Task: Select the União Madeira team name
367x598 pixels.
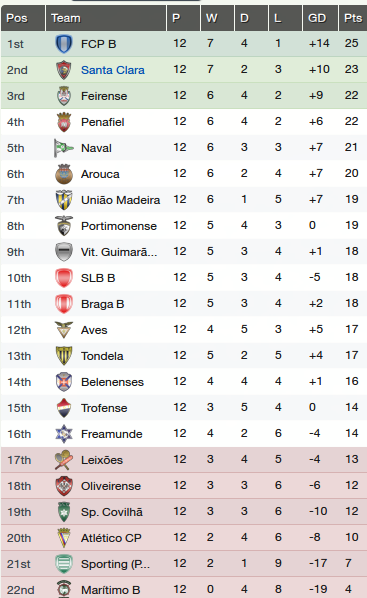Action: click(x=121, y=200)
